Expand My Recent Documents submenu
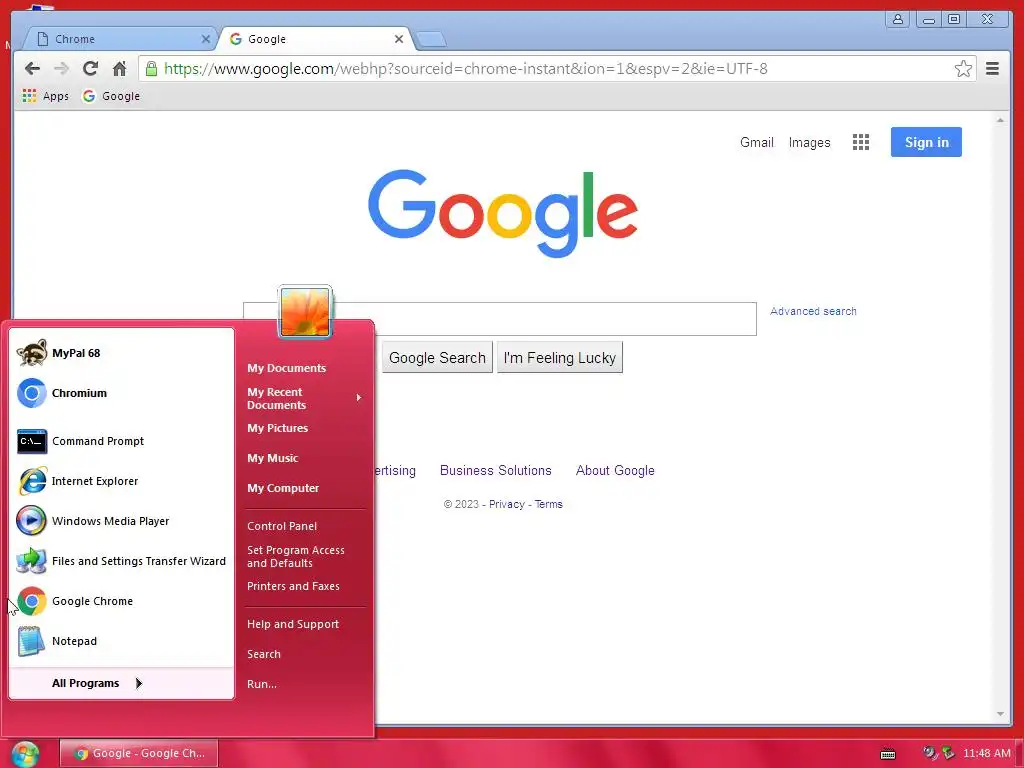The image size is (1024, 768). tap(304, 398)
